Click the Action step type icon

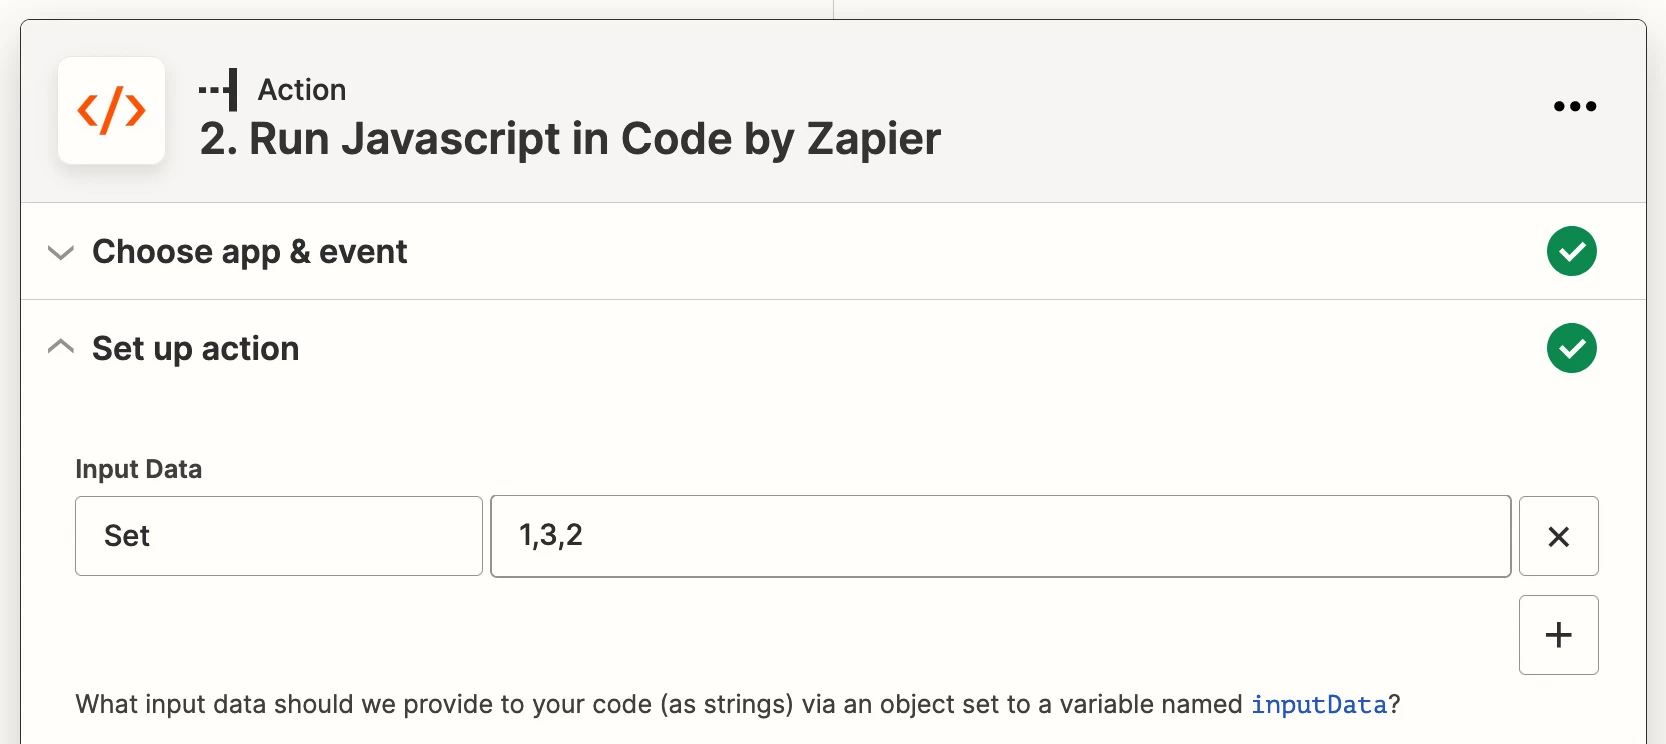coord(218,89)
